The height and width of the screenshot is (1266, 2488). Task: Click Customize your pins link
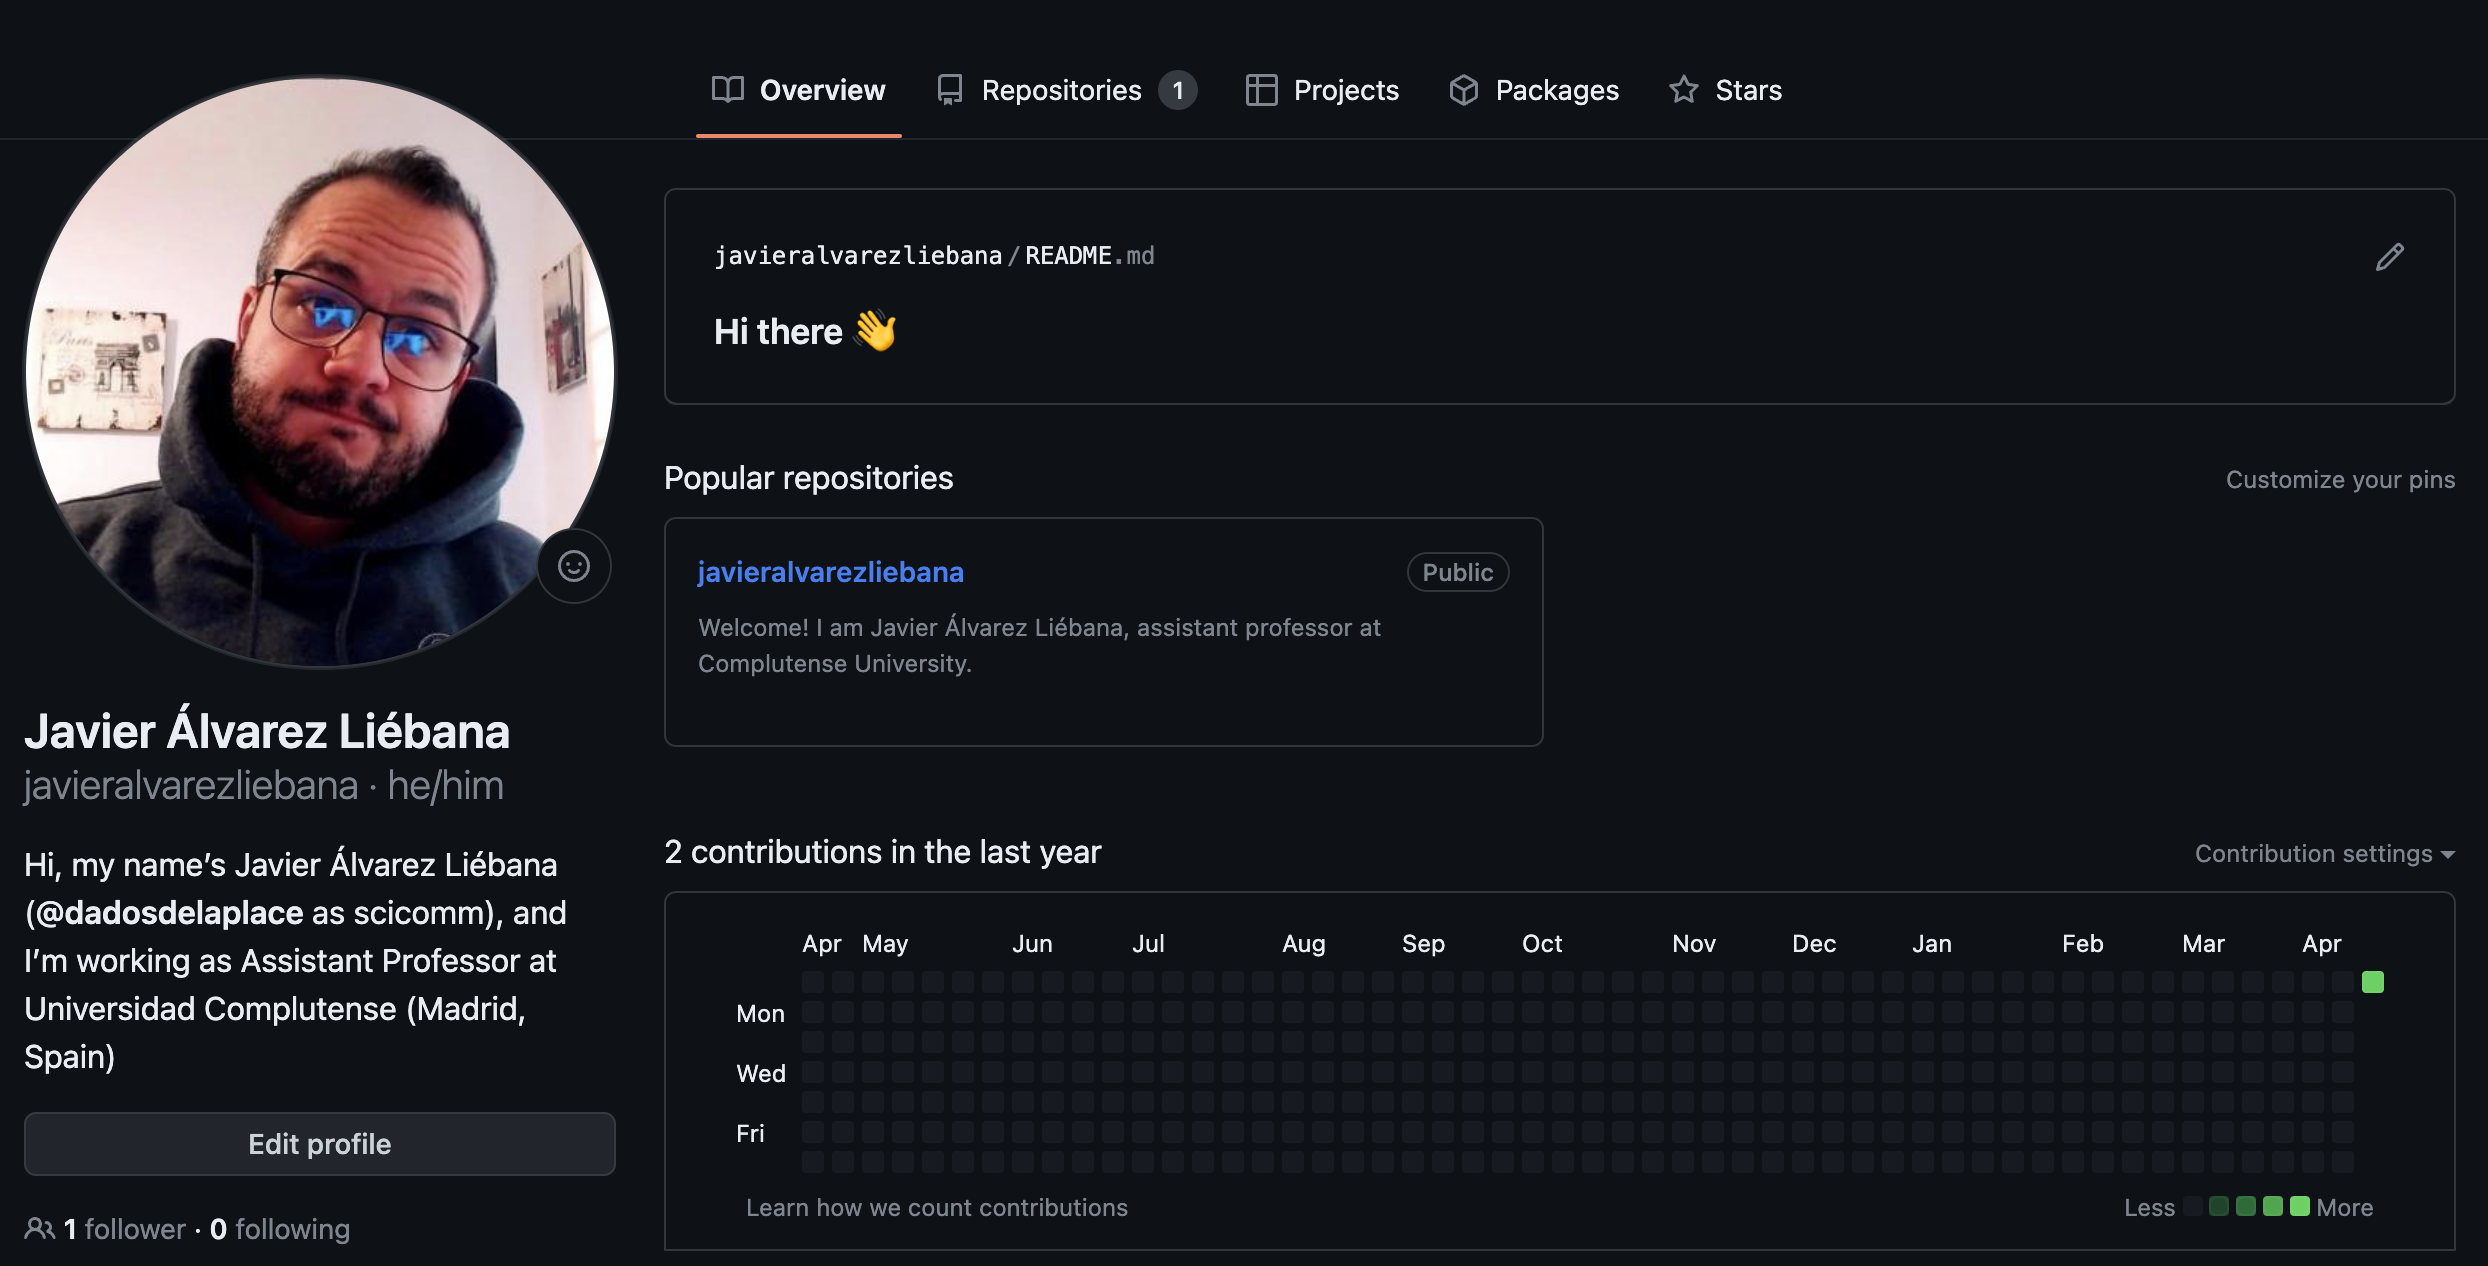pos(2339,480)
